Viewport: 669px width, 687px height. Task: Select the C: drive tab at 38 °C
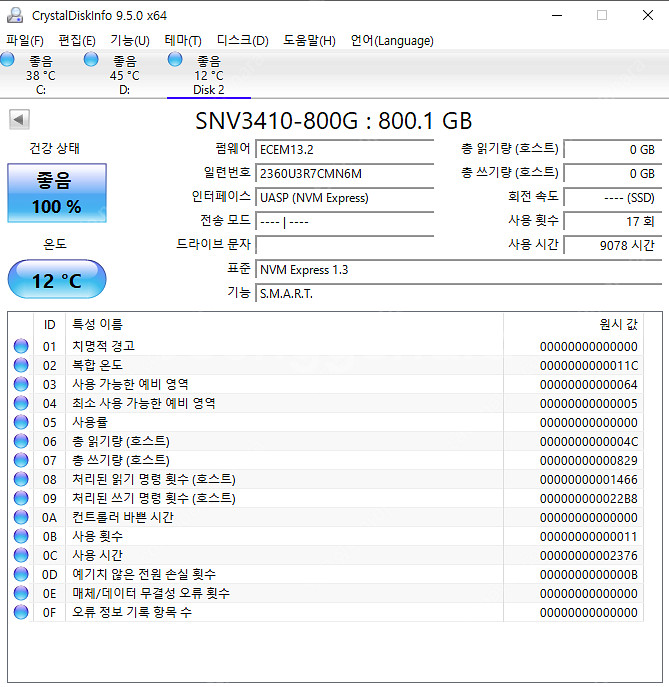tap(41, 75)
